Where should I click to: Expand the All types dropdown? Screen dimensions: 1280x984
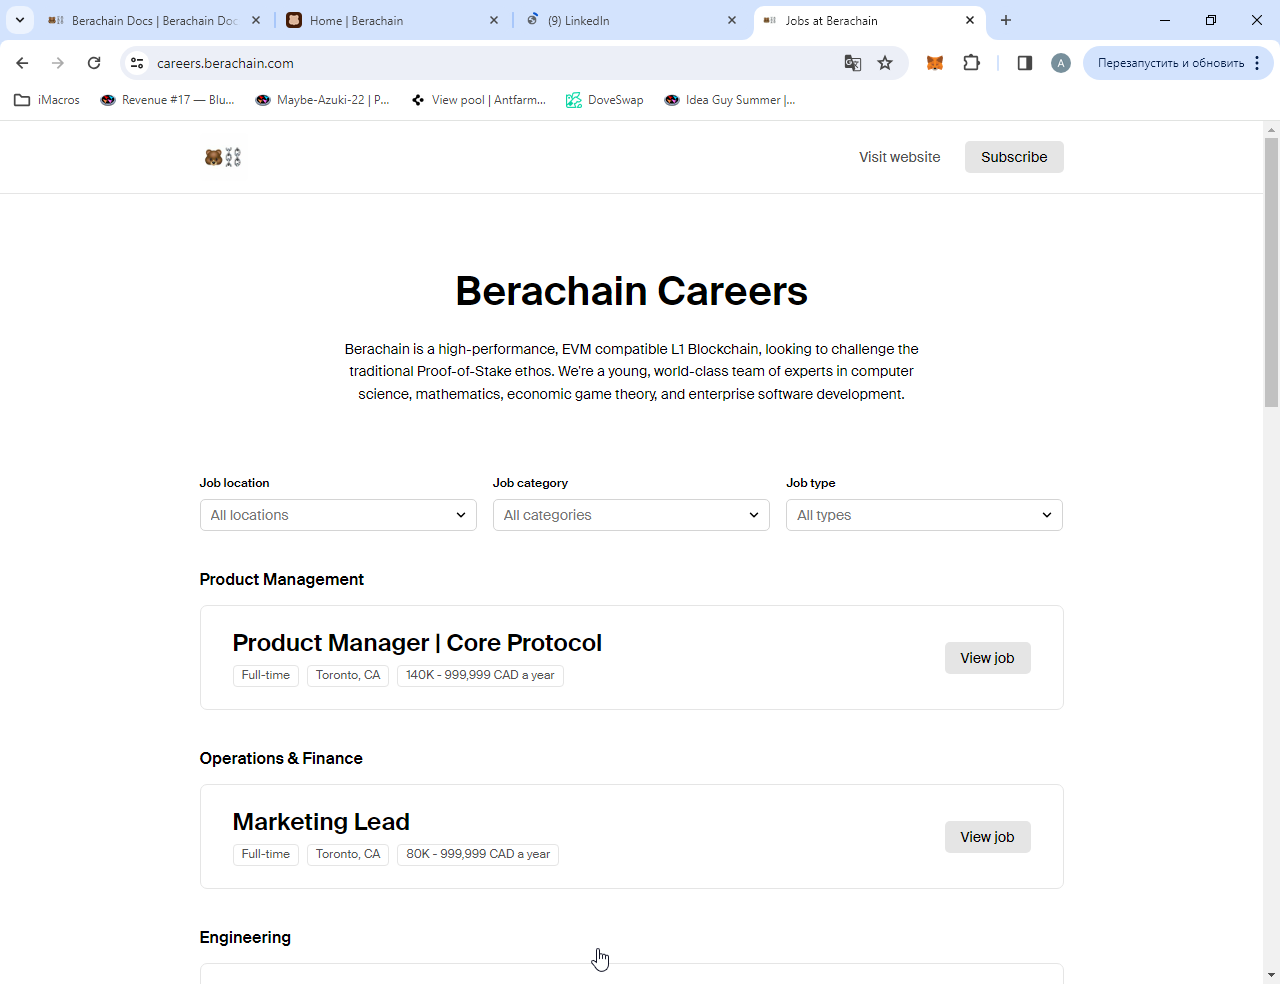(924, 515)
